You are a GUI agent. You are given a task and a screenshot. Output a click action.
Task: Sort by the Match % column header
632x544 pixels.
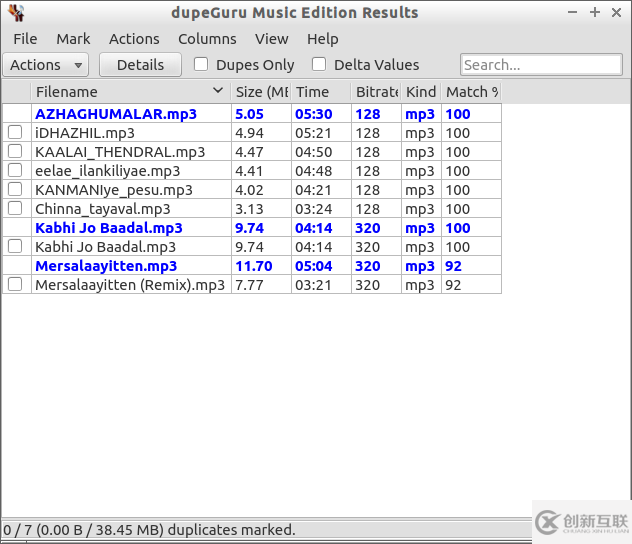pos(472,92)
